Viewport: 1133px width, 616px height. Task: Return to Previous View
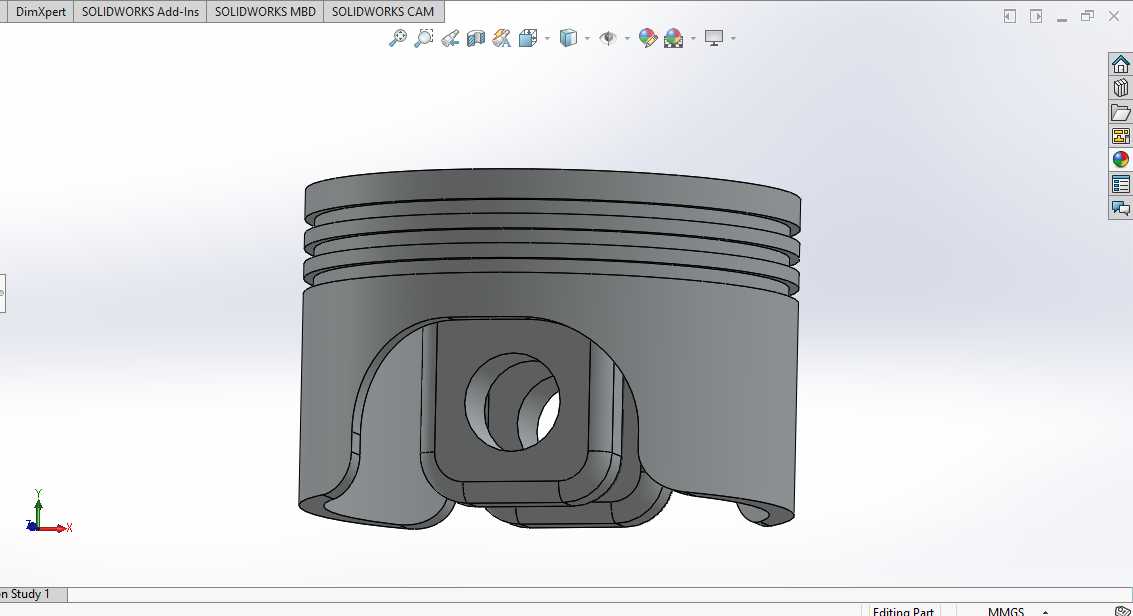(x=450, y=38)
